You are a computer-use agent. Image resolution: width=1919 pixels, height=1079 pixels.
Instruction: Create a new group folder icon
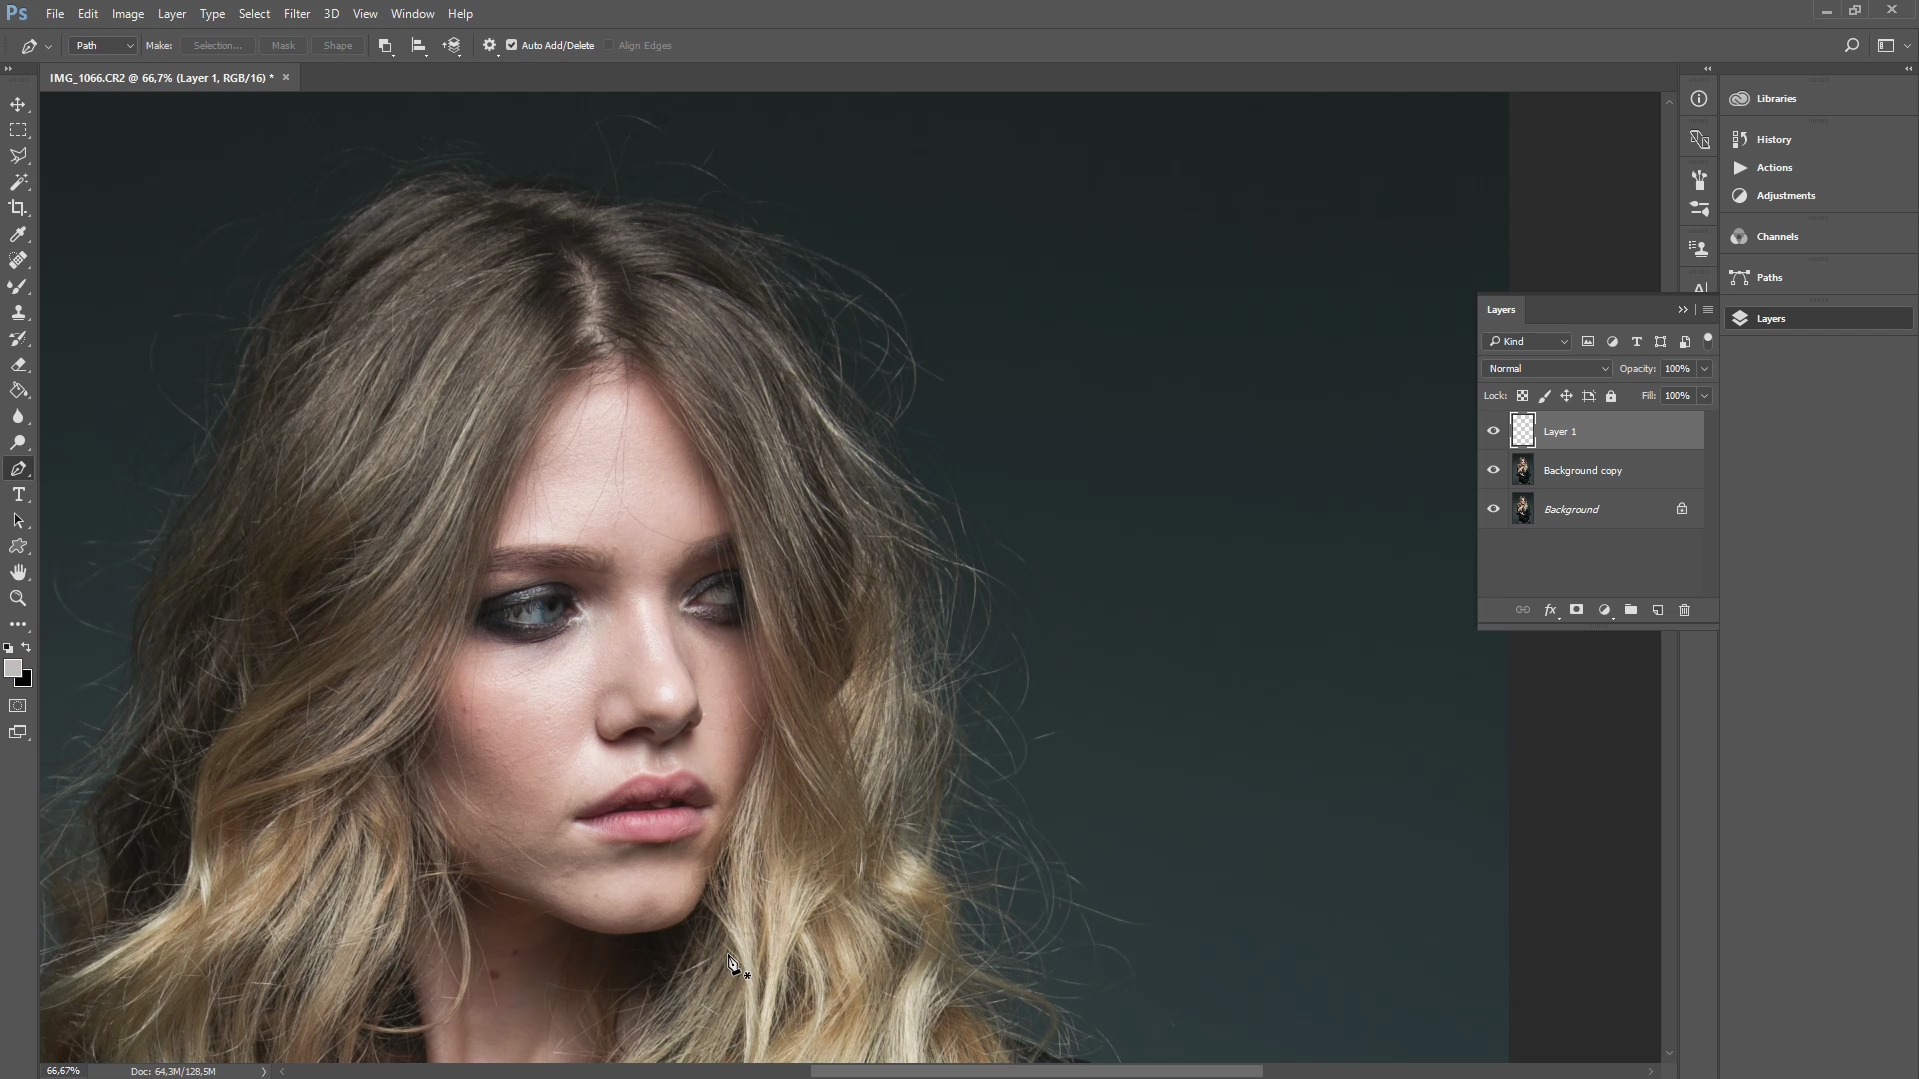[1631, 610]
